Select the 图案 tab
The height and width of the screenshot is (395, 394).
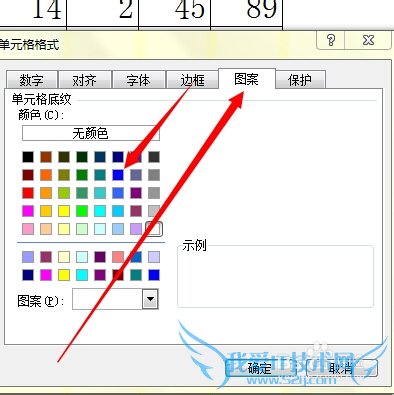click(247, 79)
